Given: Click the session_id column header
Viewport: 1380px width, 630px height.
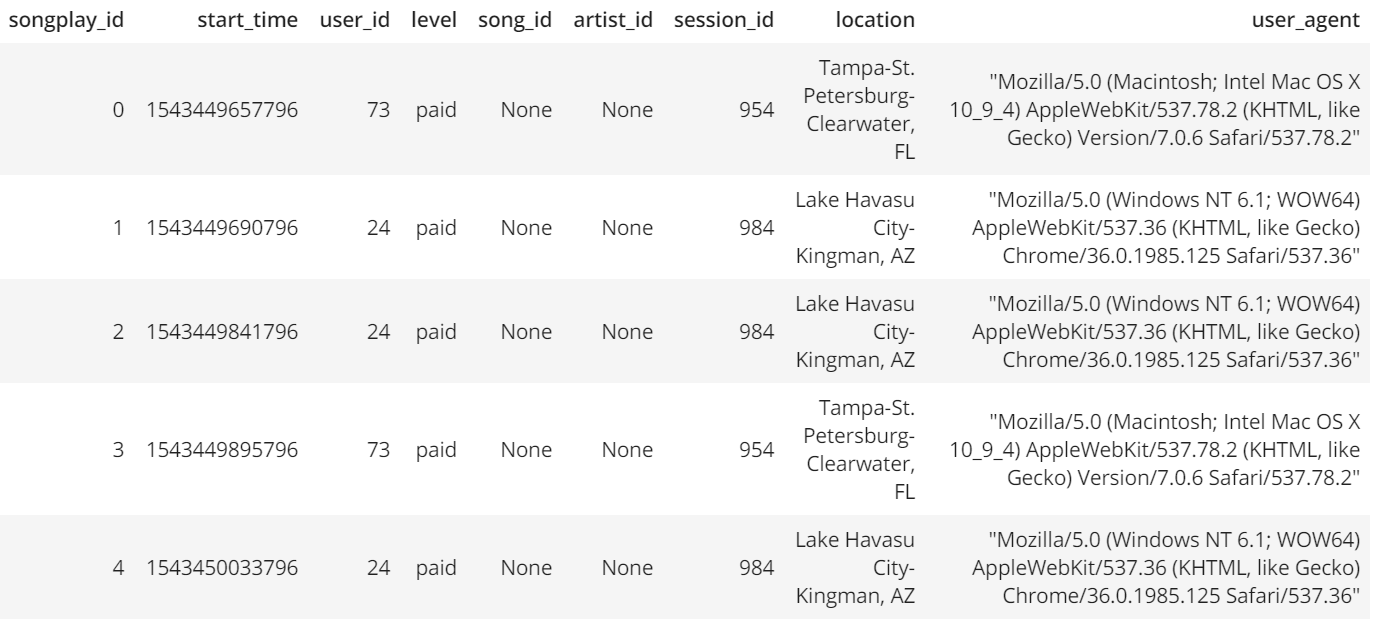Looking at the screenshot, I should pyautogui.click(x=724, y=19).
